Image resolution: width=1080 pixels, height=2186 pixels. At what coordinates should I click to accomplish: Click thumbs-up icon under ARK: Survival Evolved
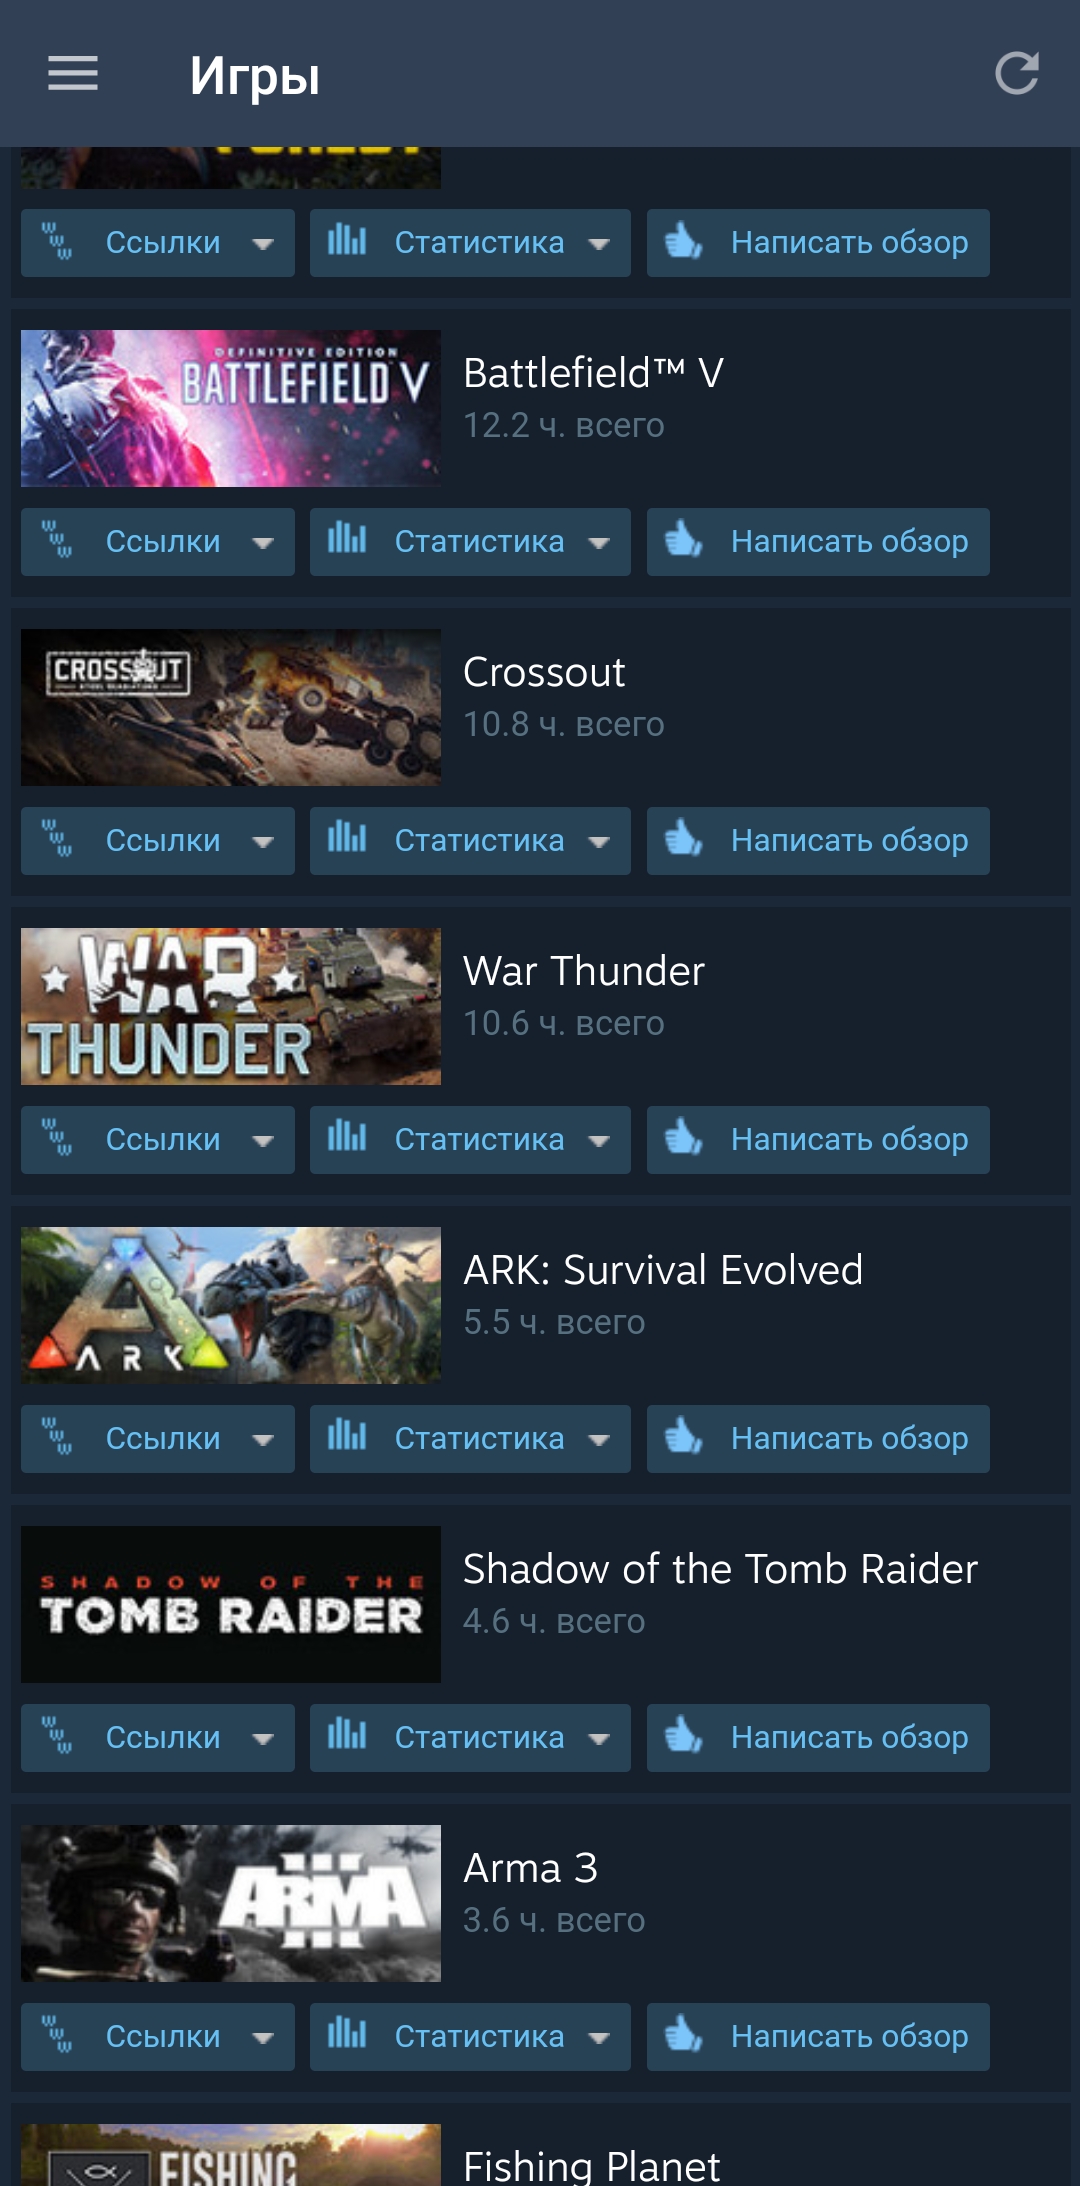[x=684, y=1437]
